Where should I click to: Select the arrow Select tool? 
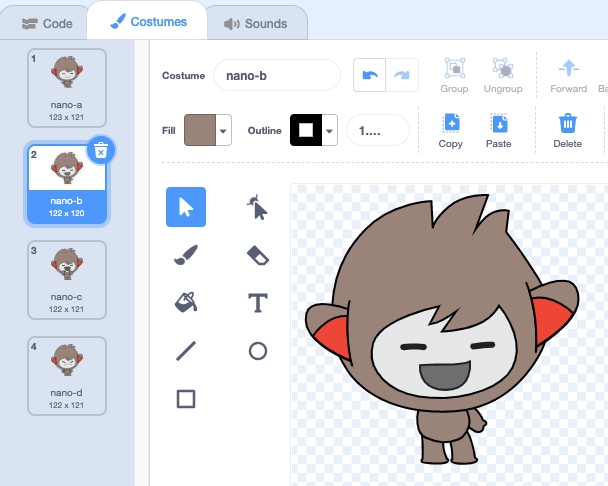(186, 207)
